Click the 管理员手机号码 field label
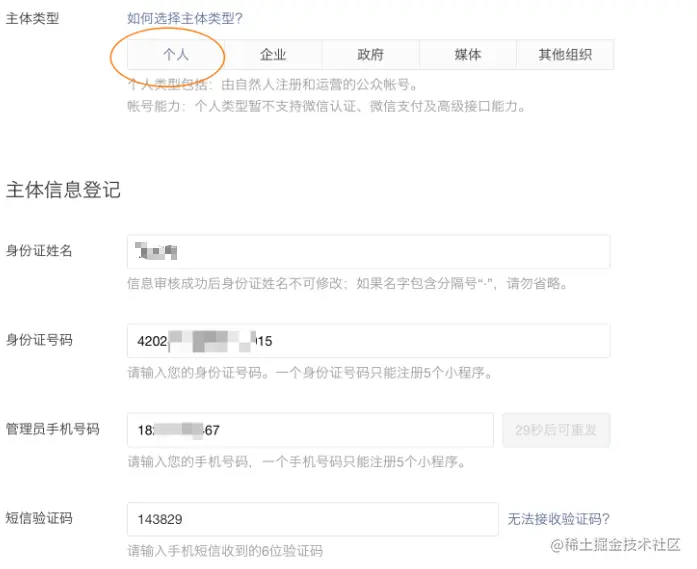This screenshot has width=697, height=569. tap(53, 429)
